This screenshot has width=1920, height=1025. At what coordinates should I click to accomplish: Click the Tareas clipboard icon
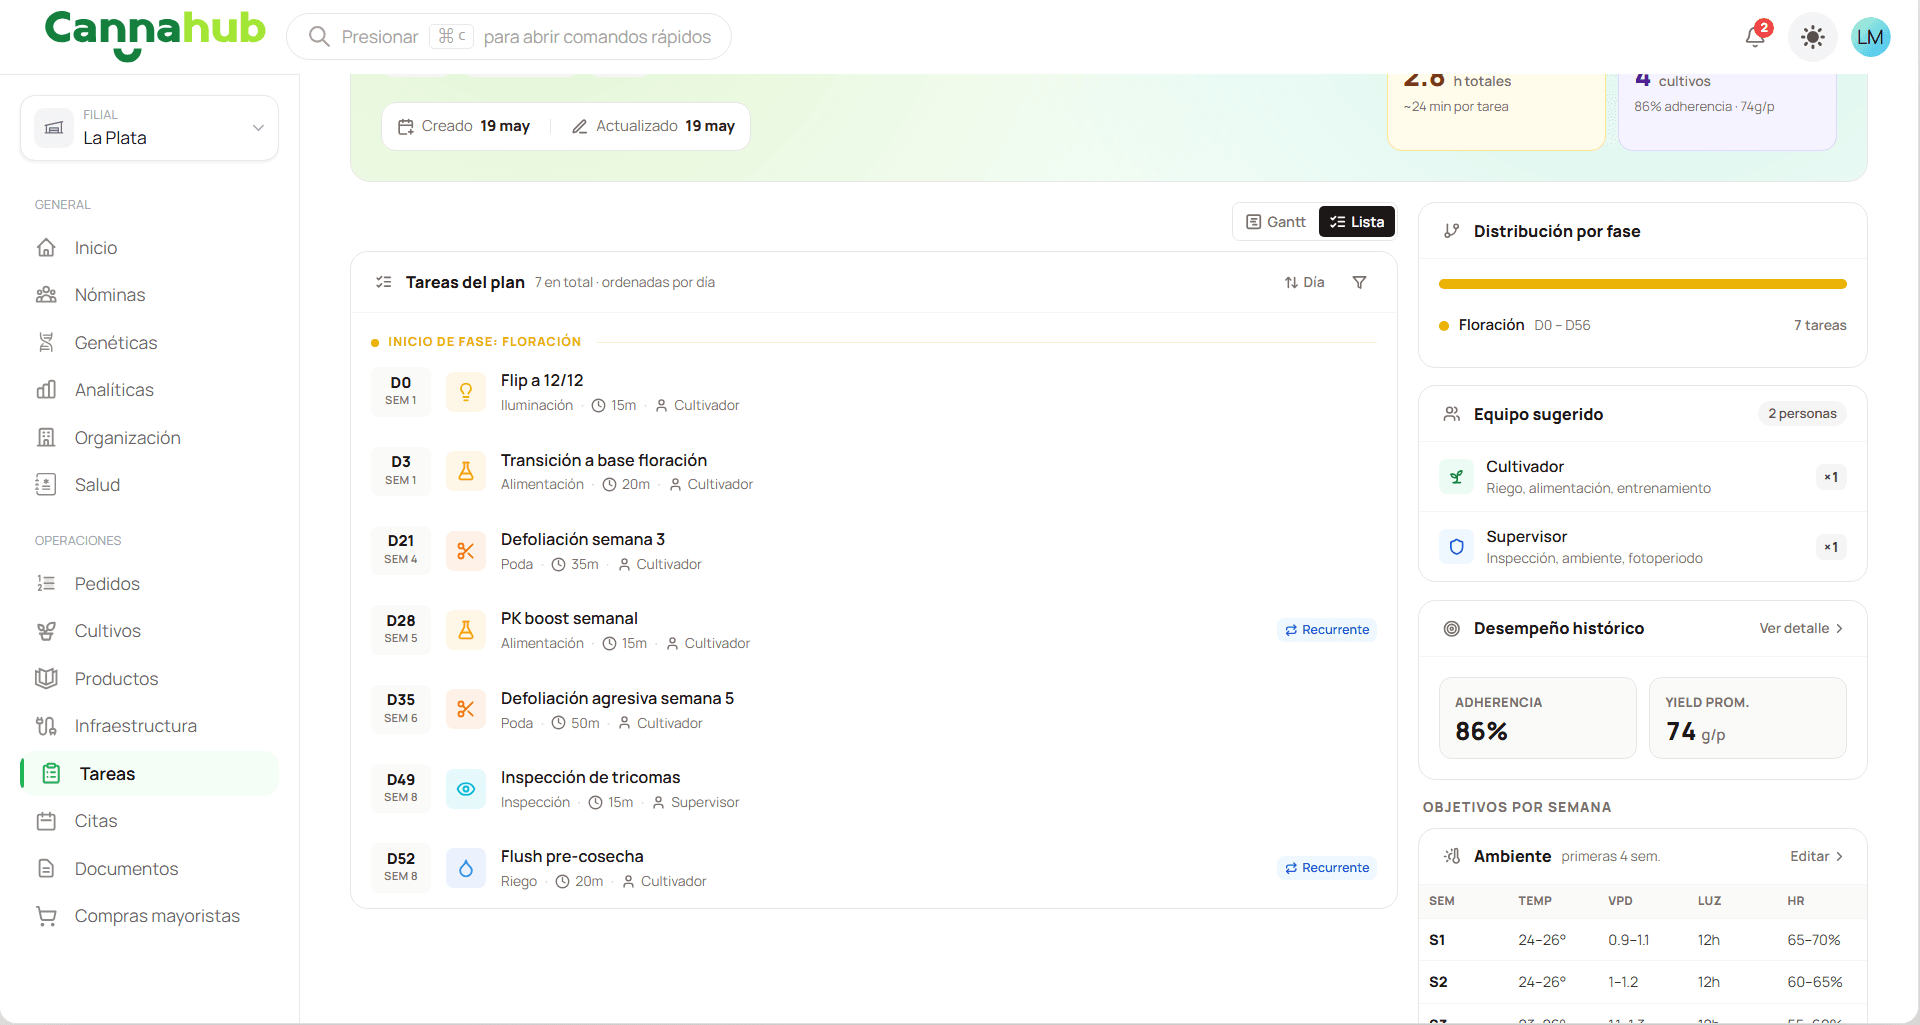[x=51, y=774]
